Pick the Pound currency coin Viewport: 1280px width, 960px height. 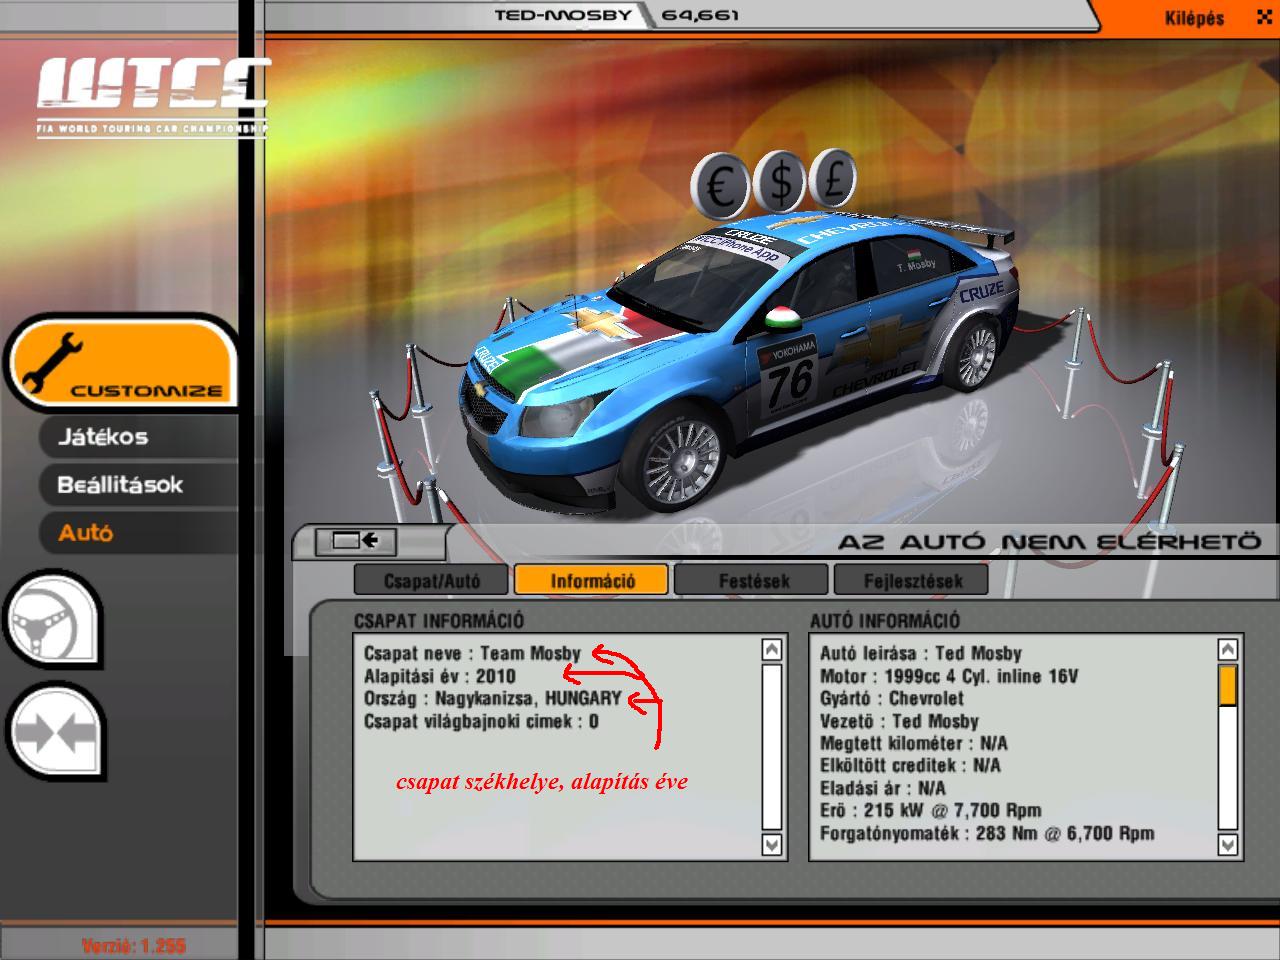tap(834, 179)
